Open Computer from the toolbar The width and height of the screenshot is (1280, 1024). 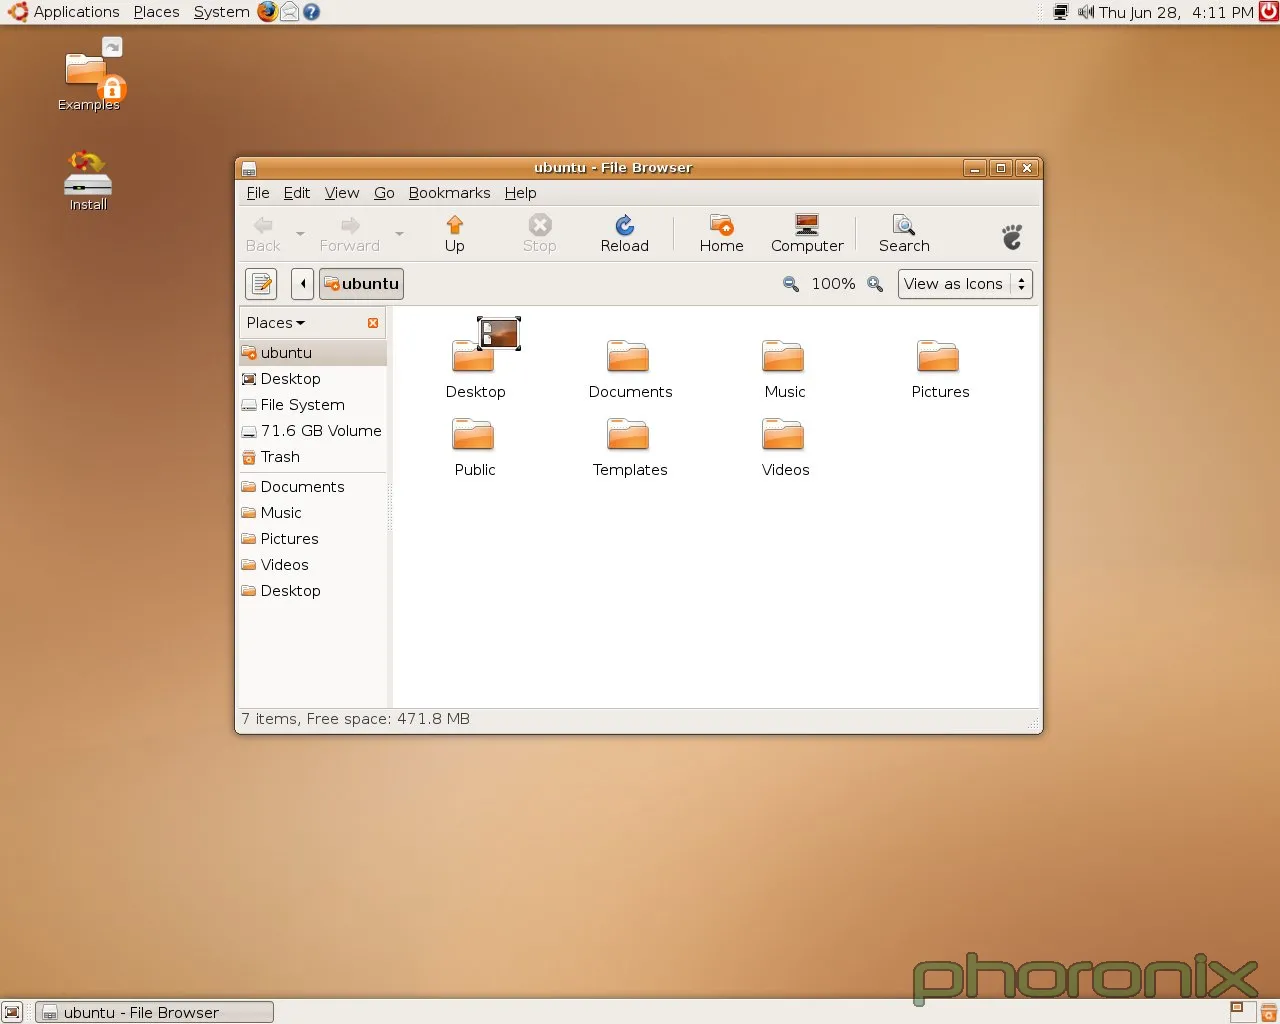point(807,234)
